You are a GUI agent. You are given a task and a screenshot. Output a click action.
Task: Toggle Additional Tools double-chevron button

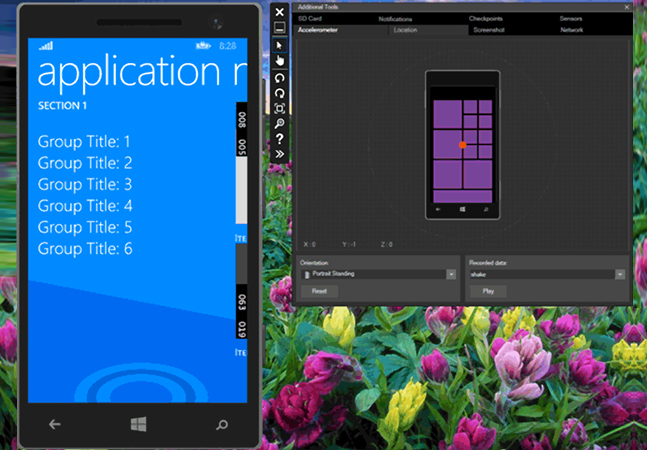279,154
